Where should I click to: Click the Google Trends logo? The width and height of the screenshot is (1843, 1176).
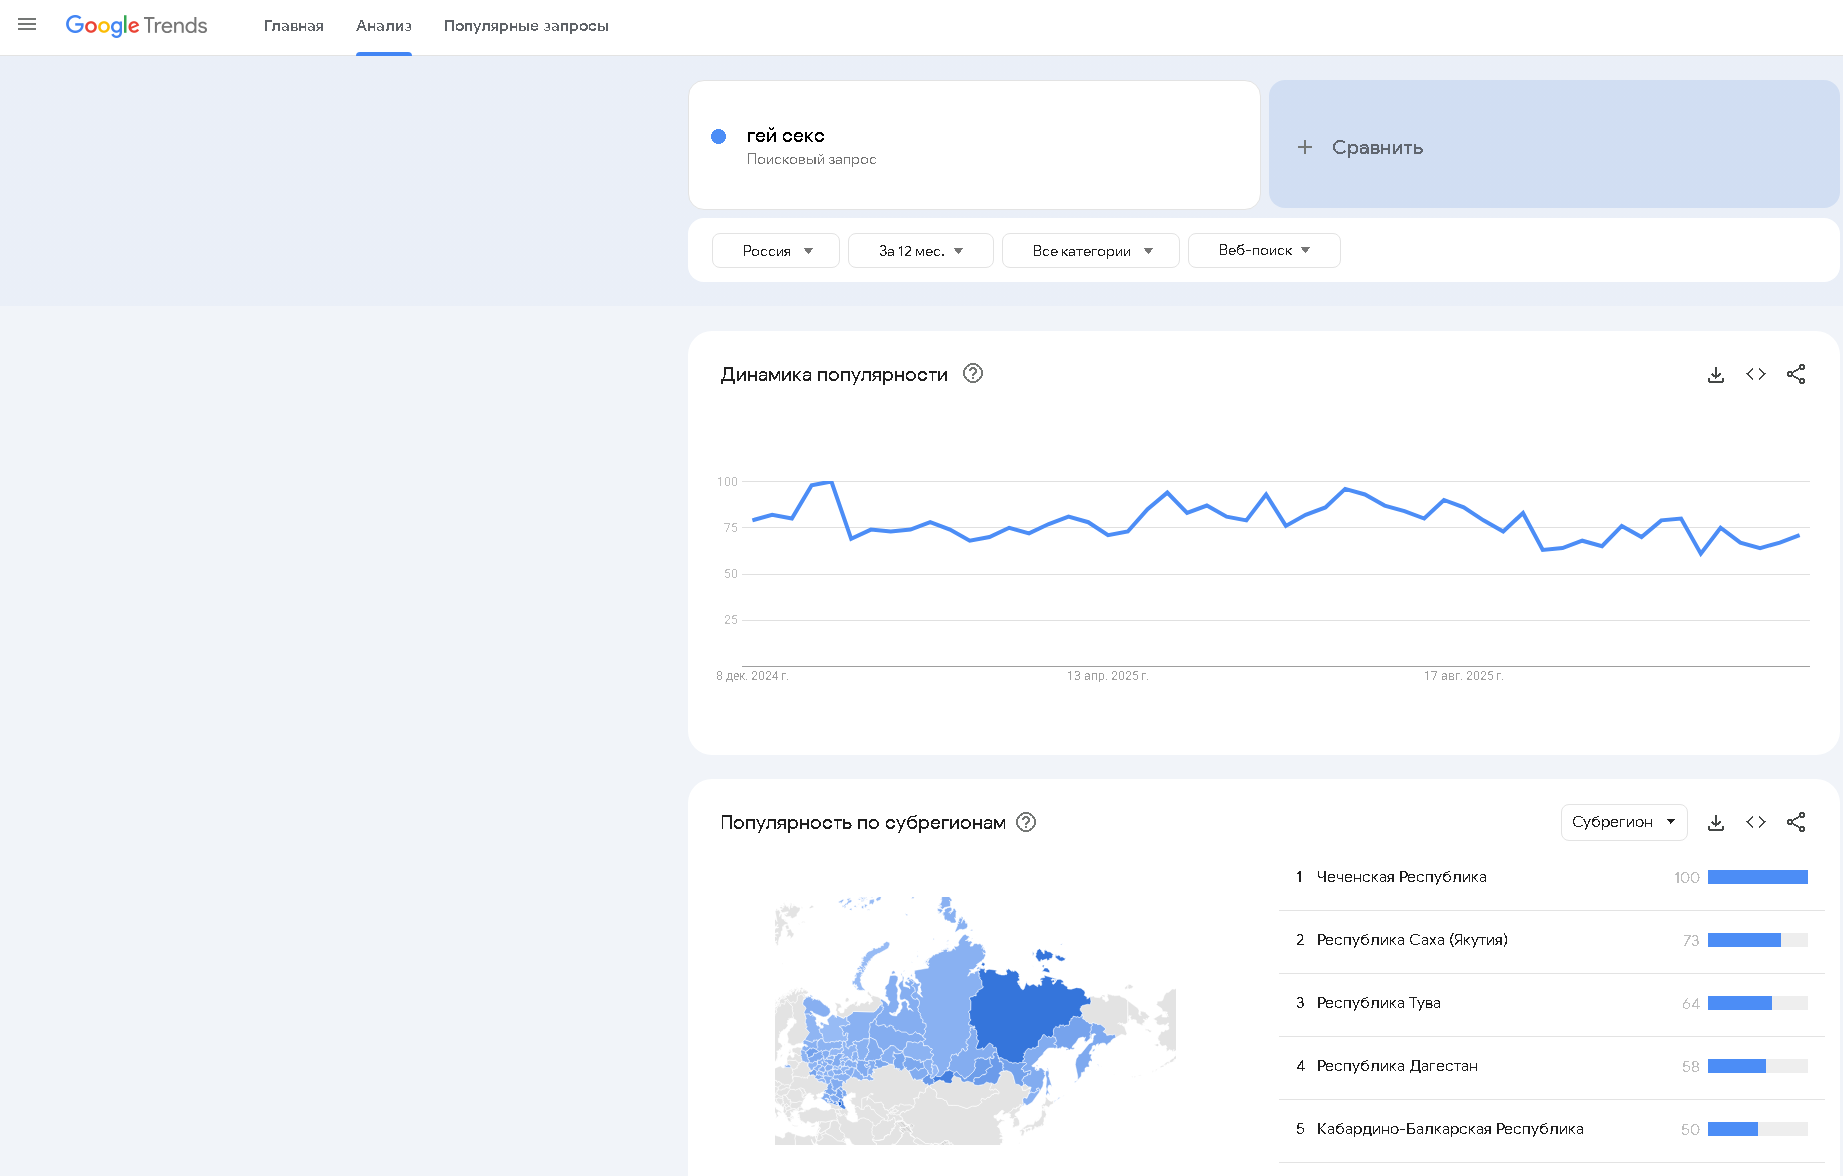point(137,25)
